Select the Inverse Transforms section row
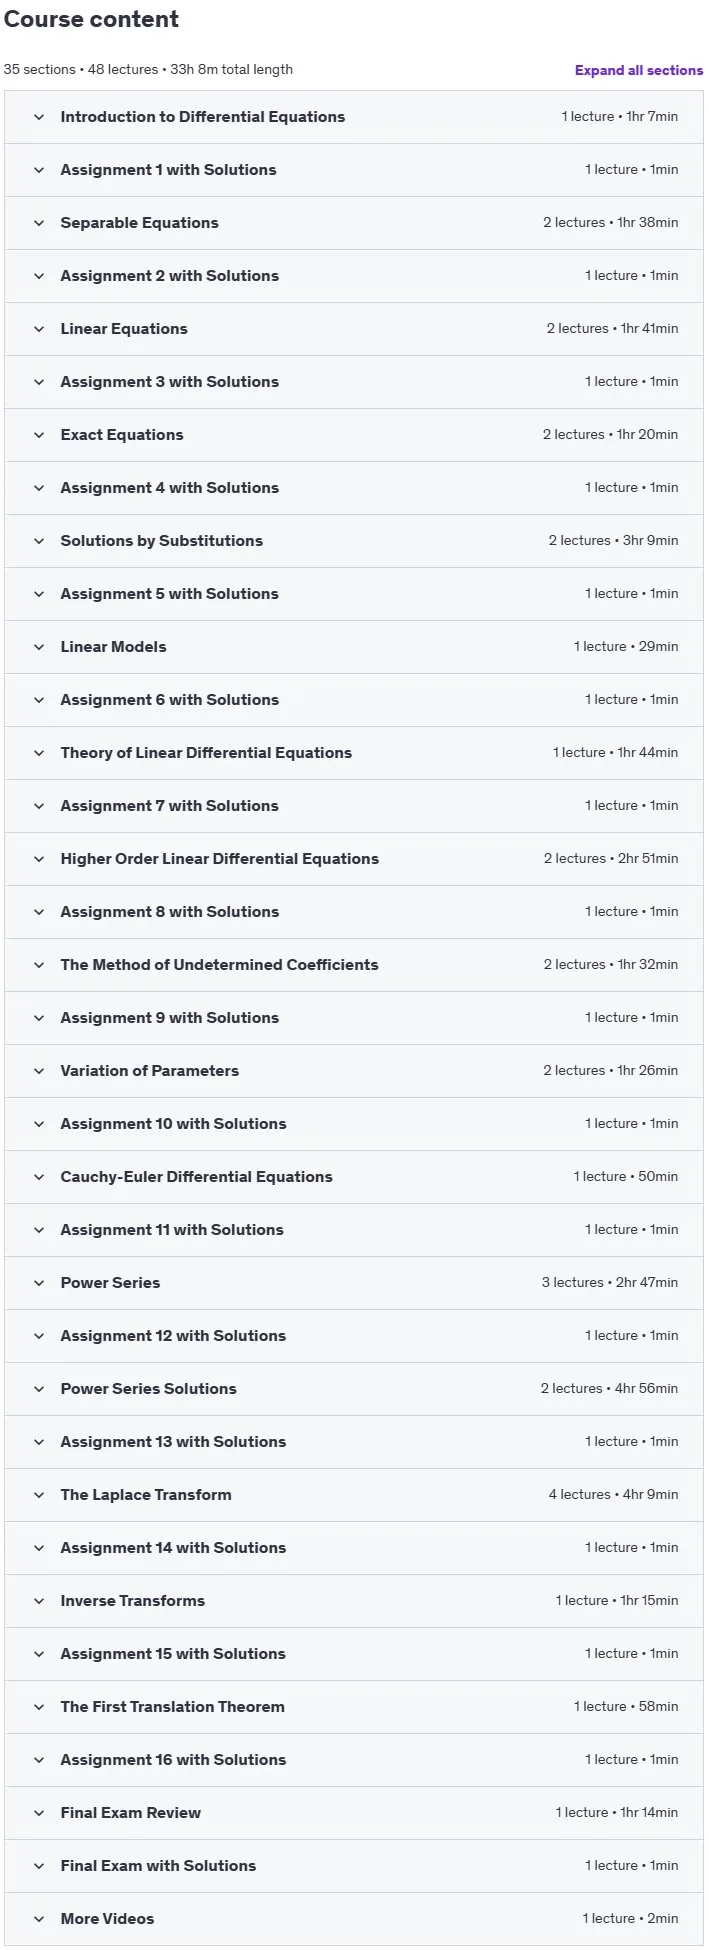The width and height of the screenshot is (709, 1950). tap(354, 1601)
